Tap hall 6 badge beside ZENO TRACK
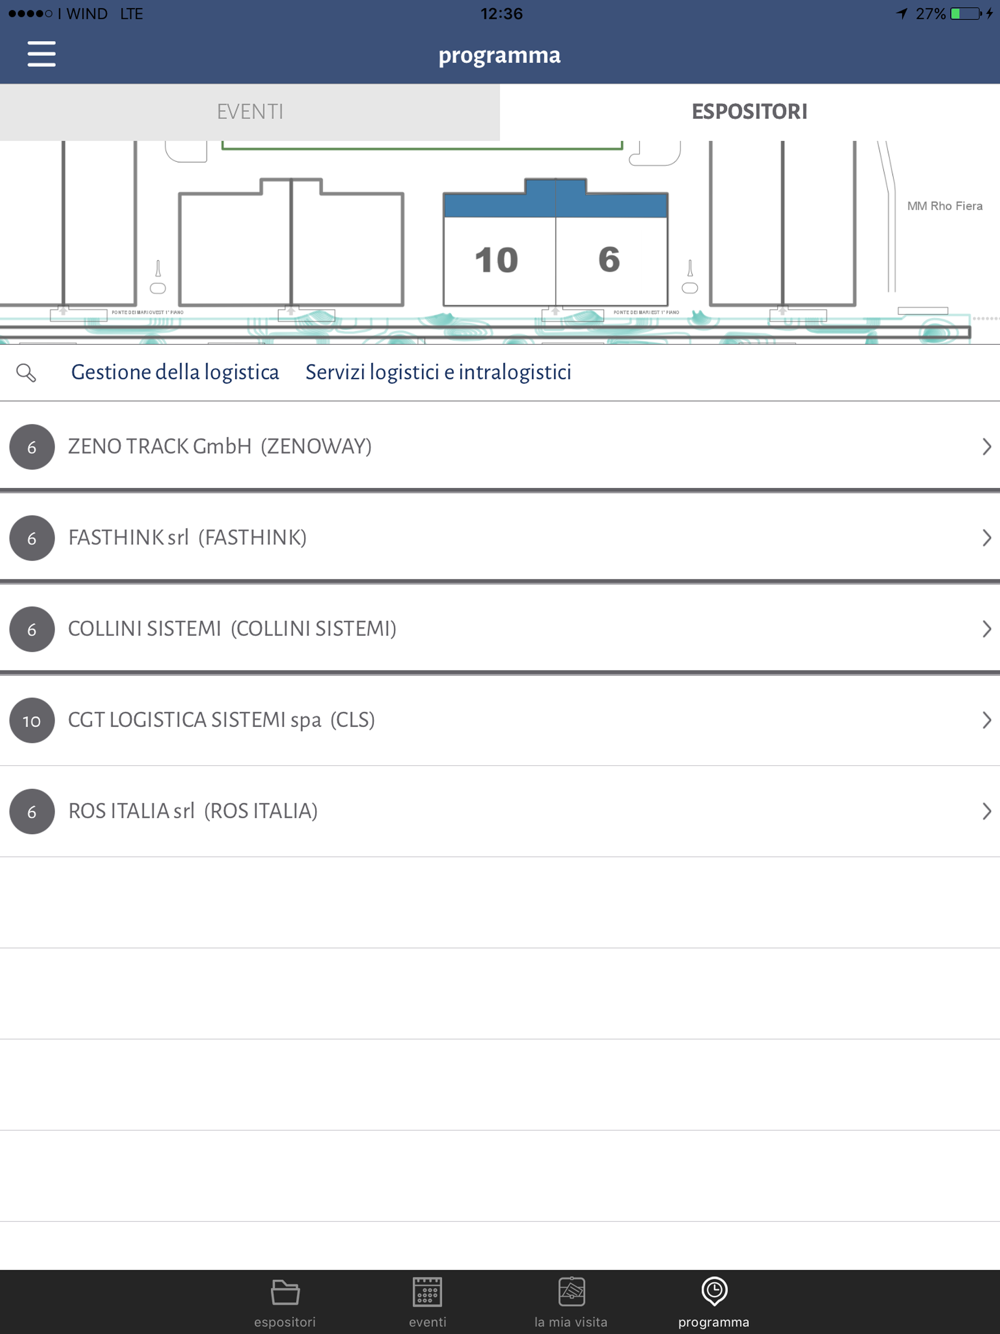This screenshot has height=1334, width=1000. point(32,447)
